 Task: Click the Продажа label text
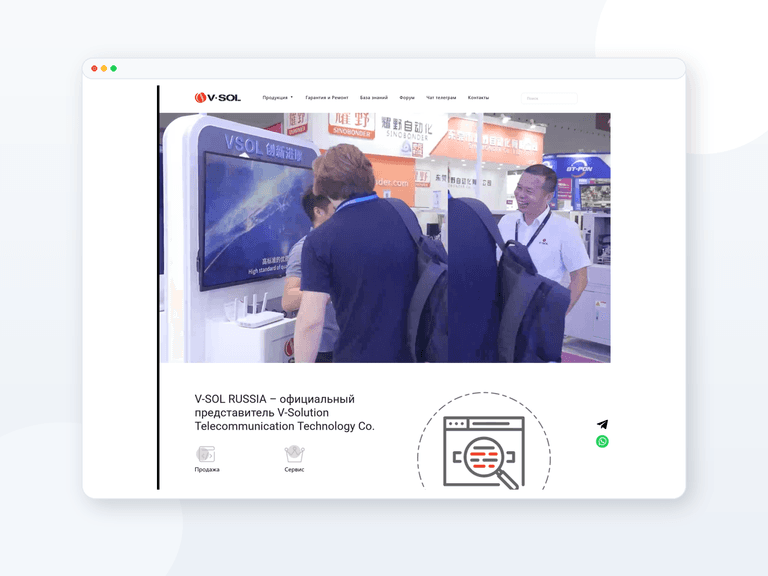click(207, 469)
